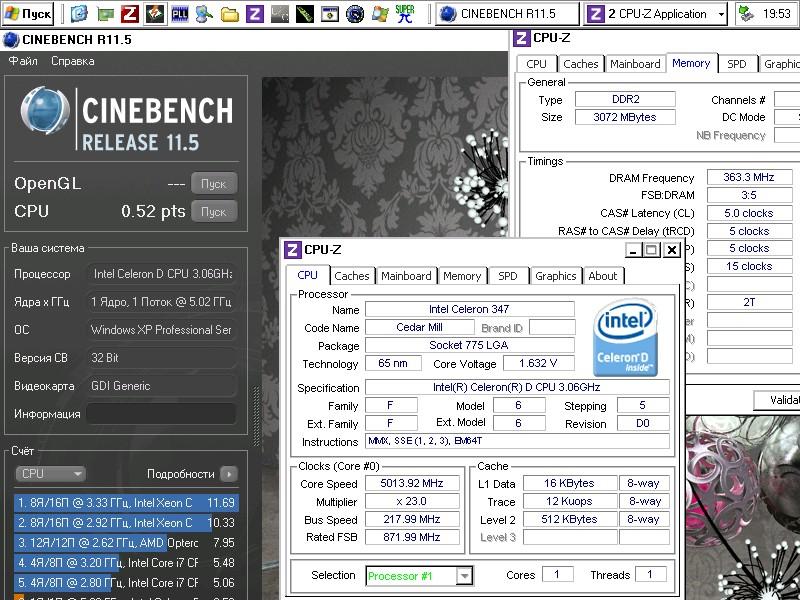This screenshot has height=600, width=800.
Task: Switch to Mainboard tab in back CPU-Z window
Action: pyautogui.click(x=635, y=64)
